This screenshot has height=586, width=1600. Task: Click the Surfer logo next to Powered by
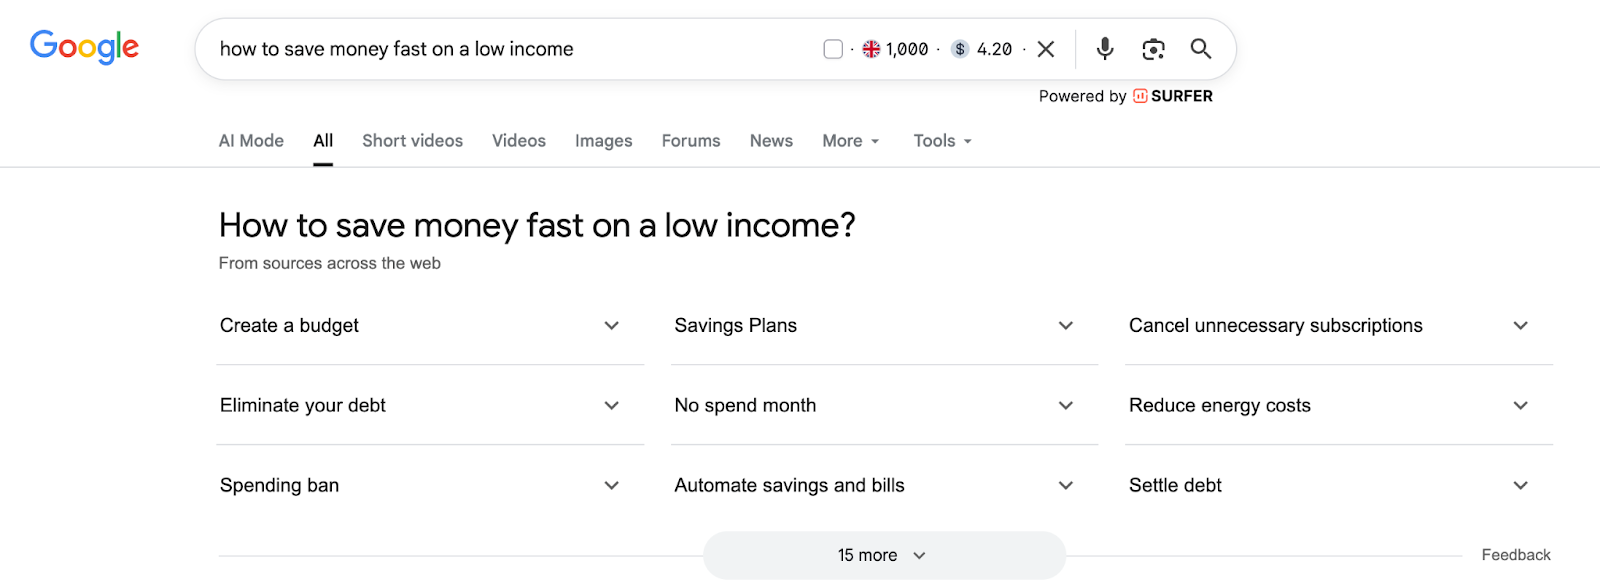pos(1140,96)
